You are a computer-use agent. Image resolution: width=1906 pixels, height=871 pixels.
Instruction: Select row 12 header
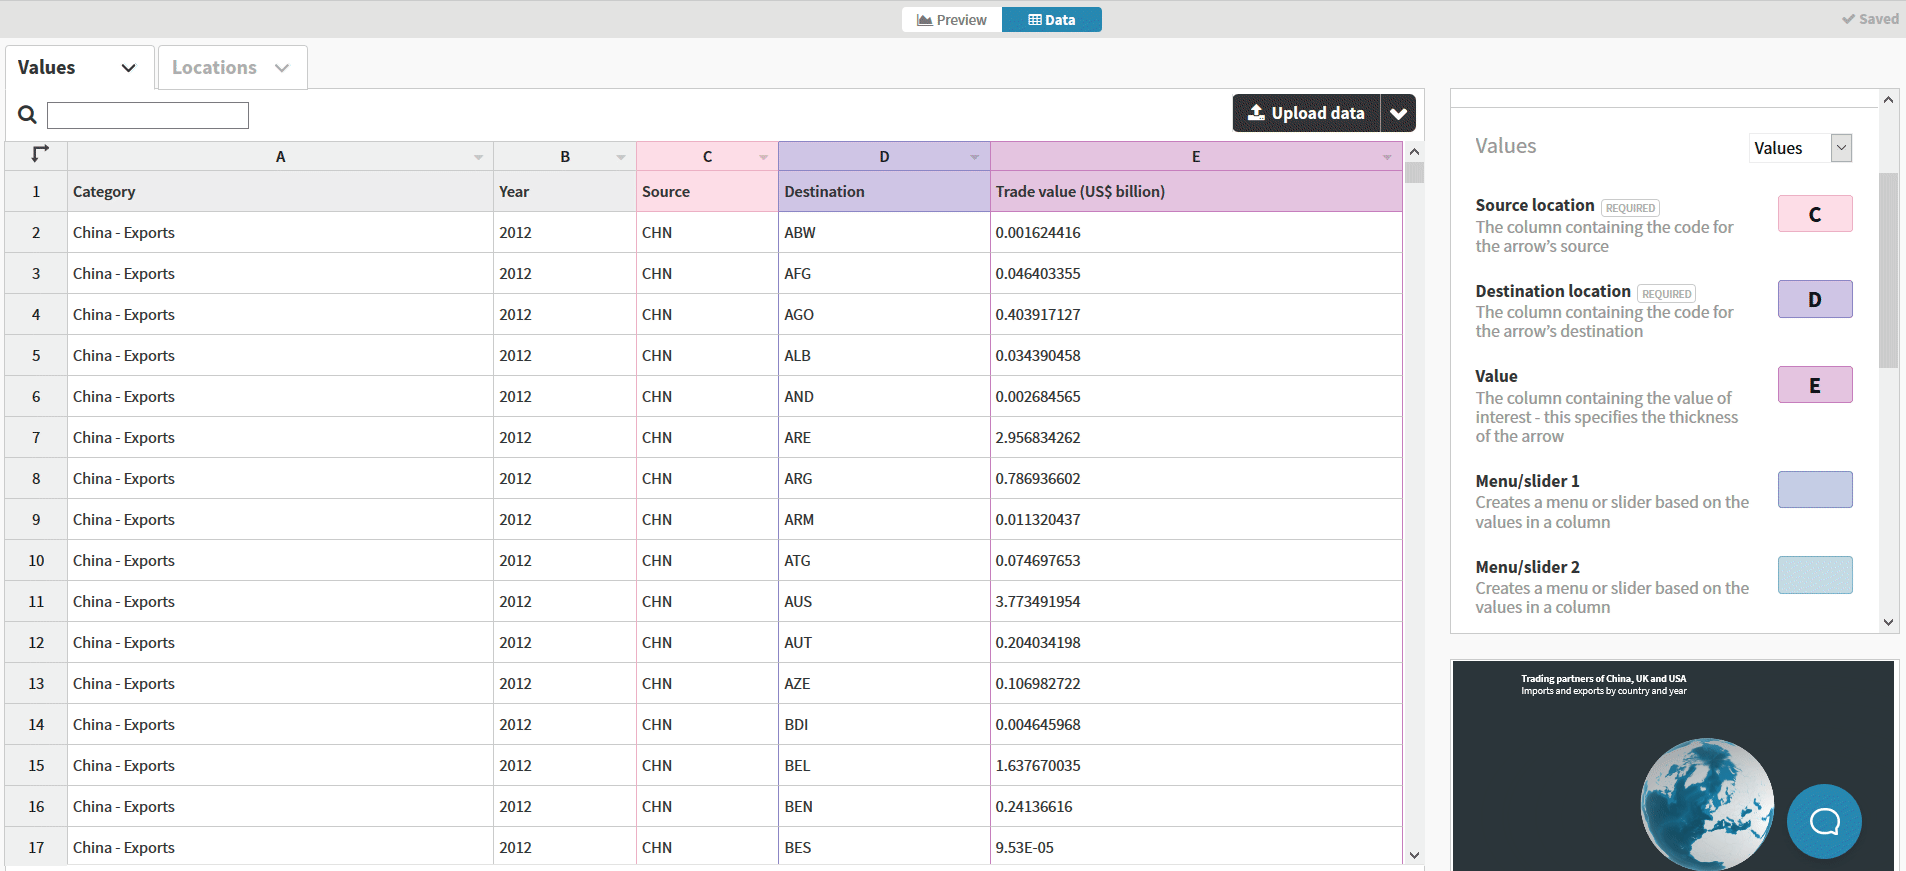point(36,642)
